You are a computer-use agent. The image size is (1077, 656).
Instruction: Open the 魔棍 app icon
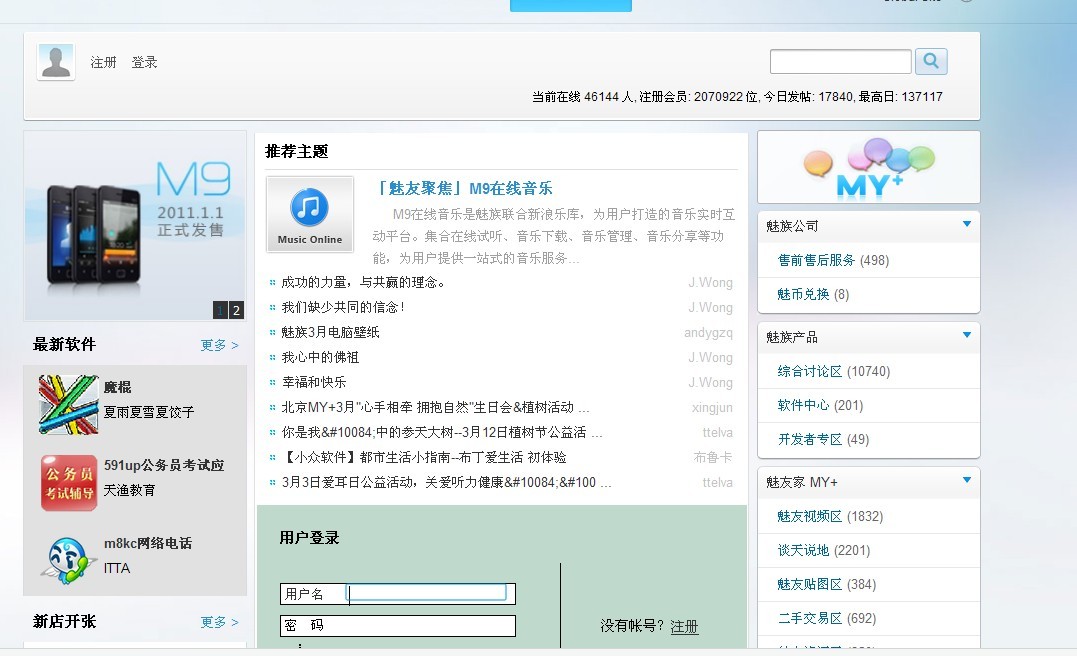click(68, 405)
